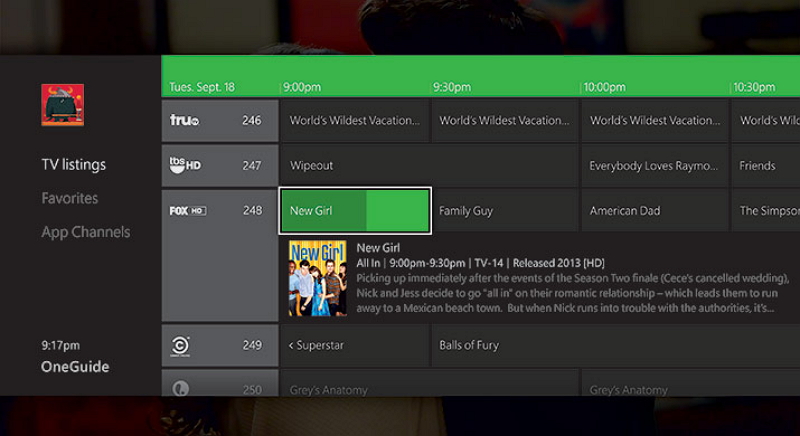800x436 pixels.
Task: Go back to Superstar program
Action: pyautogui.click(x=355, y=345)
